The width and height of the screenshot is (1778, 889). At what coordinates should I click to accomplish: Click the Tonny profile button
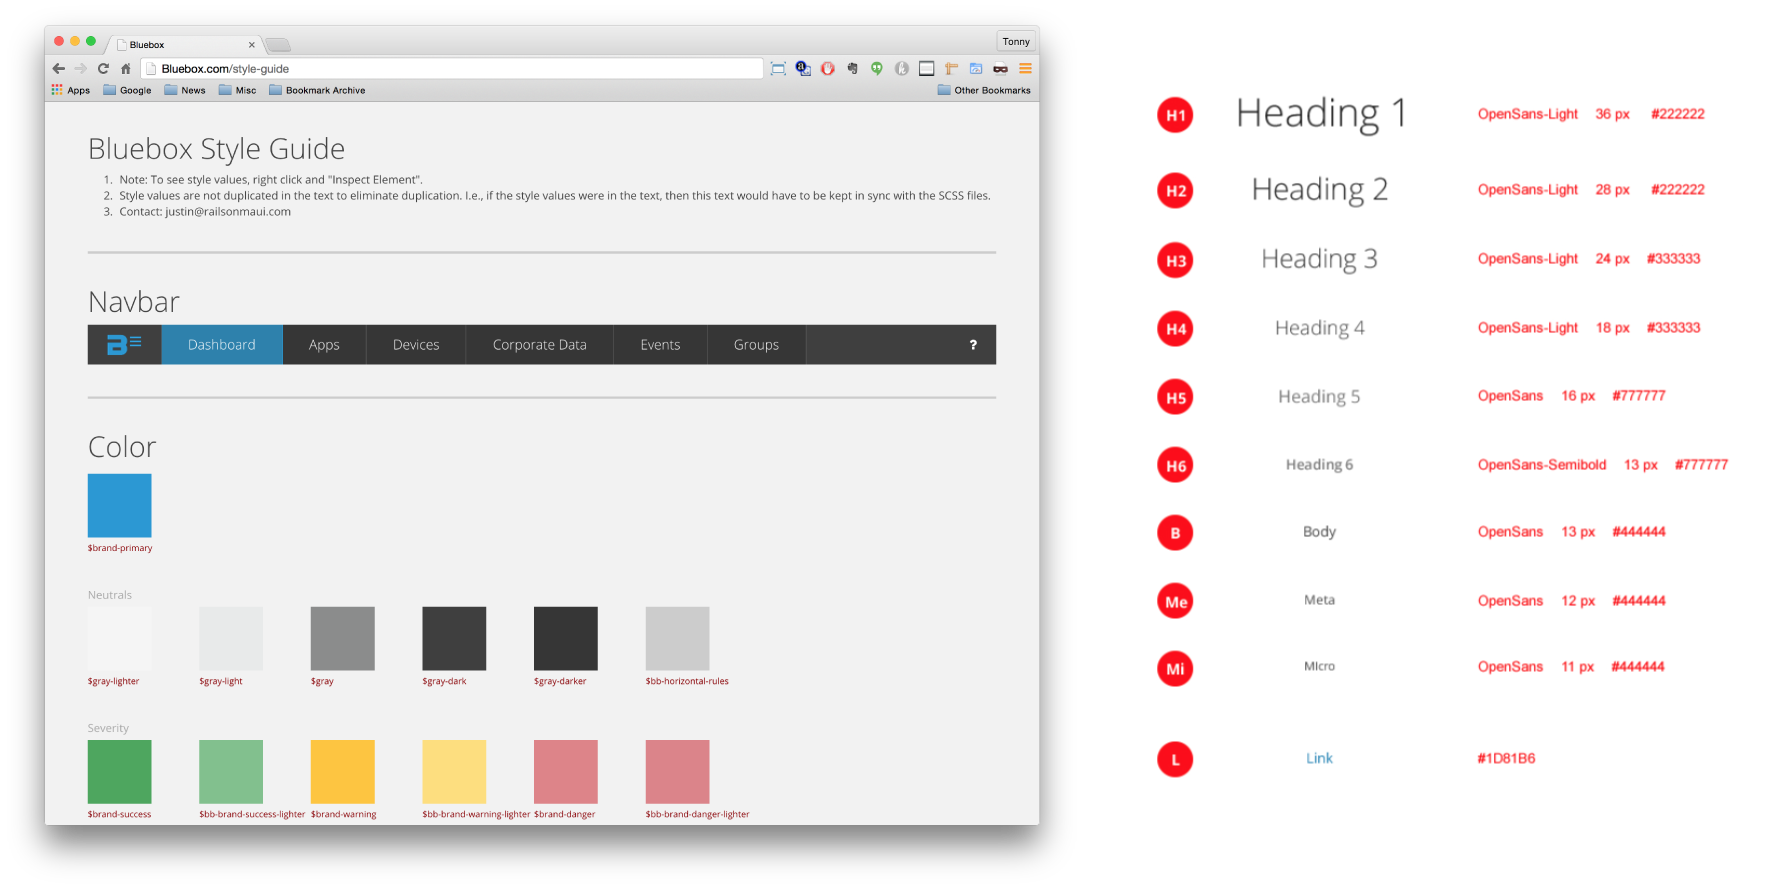(x=1016, y=41)
